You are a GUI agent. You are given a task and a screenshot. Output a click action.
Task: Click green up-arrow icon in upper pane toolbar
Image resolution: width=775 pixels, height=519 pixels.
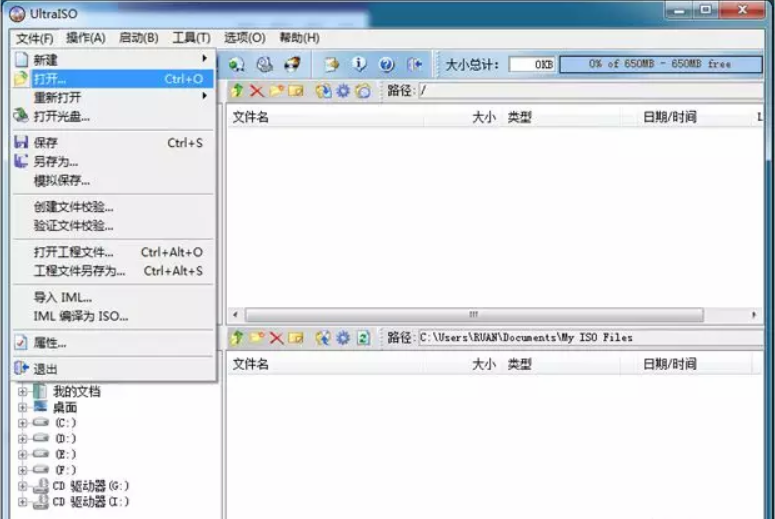(237, 91)
